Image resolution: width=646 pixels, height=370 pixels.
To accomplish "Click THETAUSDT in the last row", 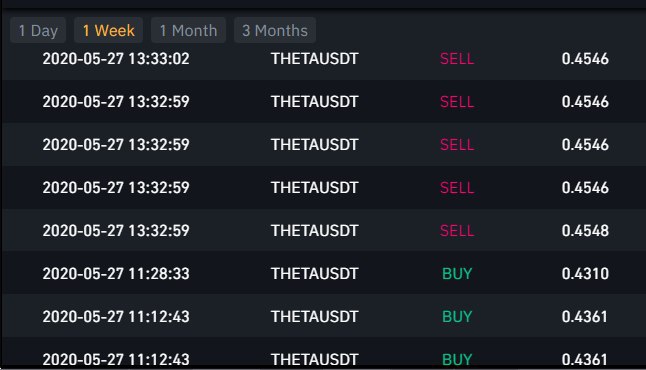I will click(315, 359).
